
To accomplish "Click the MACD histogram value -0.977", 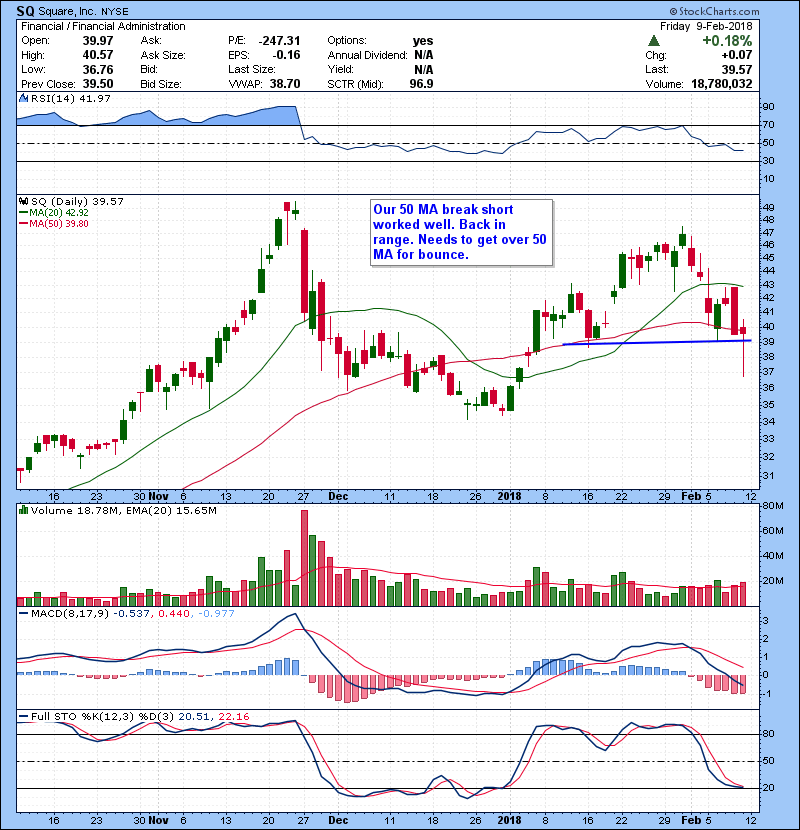I will click(216, 614).
